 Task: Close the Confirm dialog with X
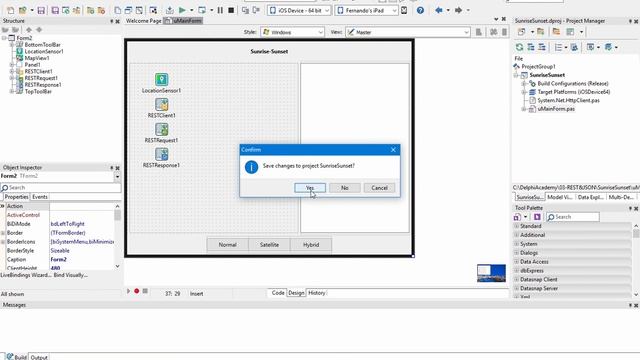pyautogui.click(x=393, y=150)
